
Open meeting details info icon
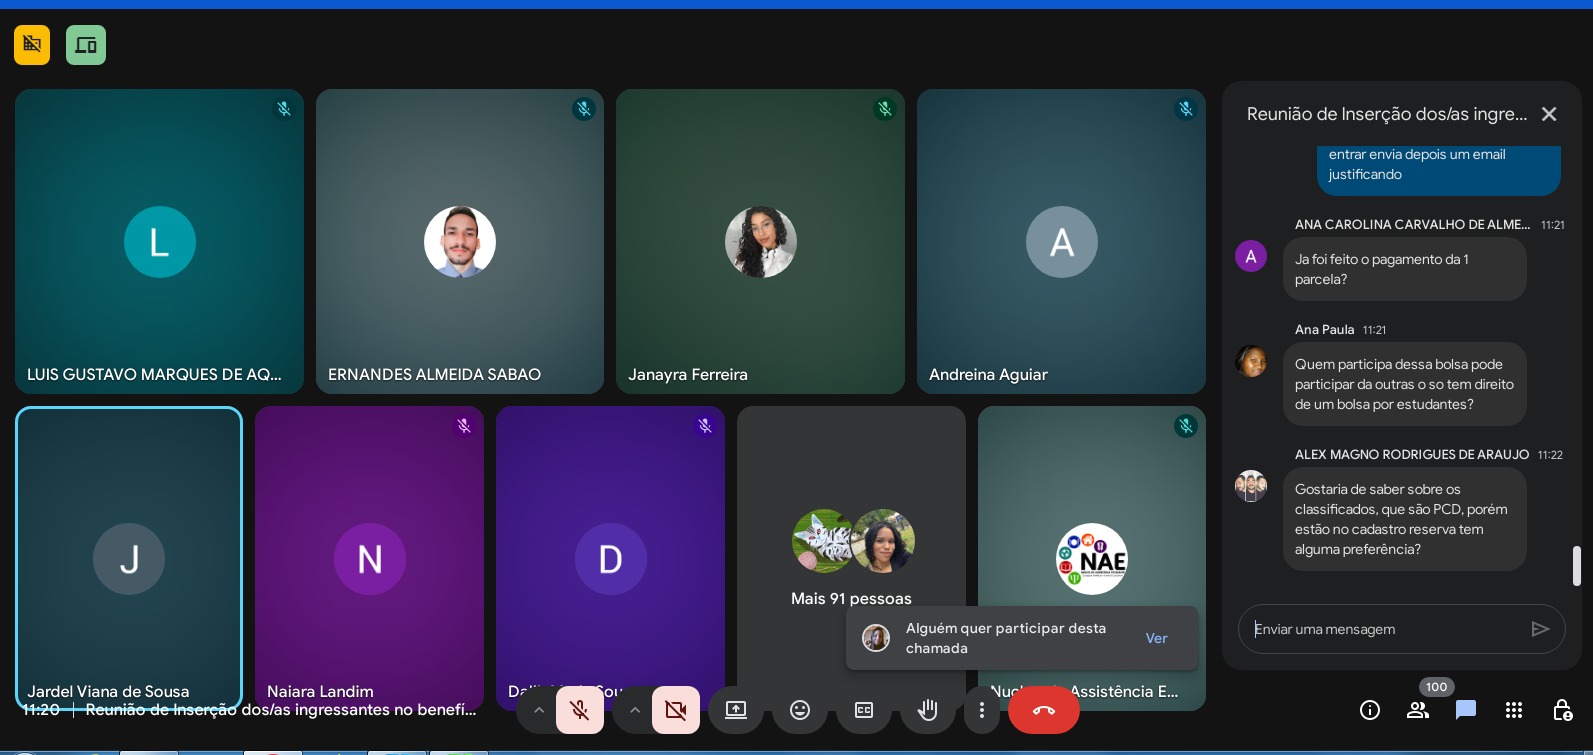click(1370, 710)
